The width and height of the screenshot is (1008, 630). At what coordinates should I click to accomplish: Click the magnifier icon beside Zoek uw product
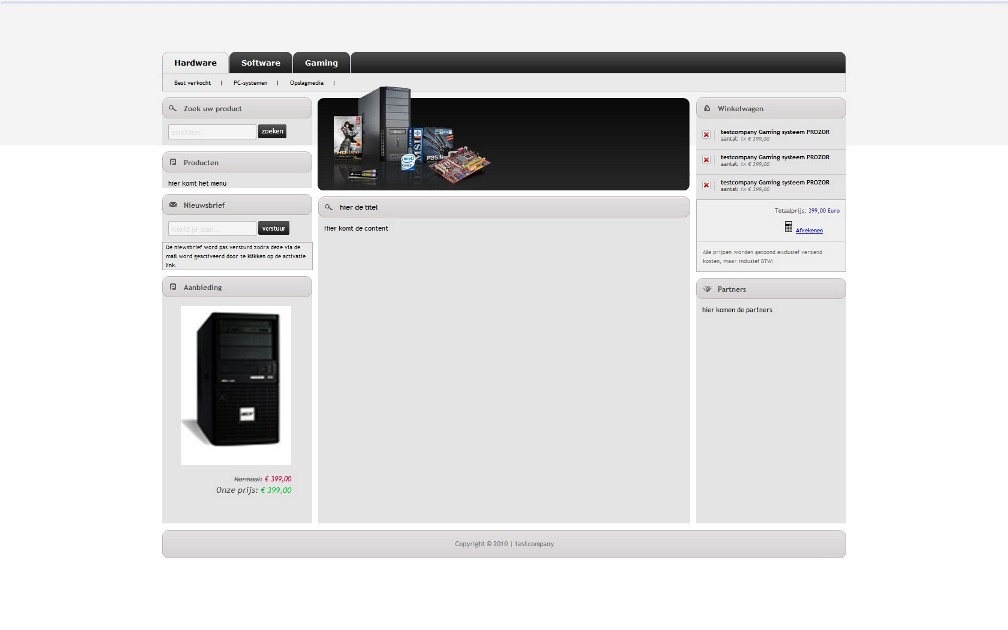point(172,108)
